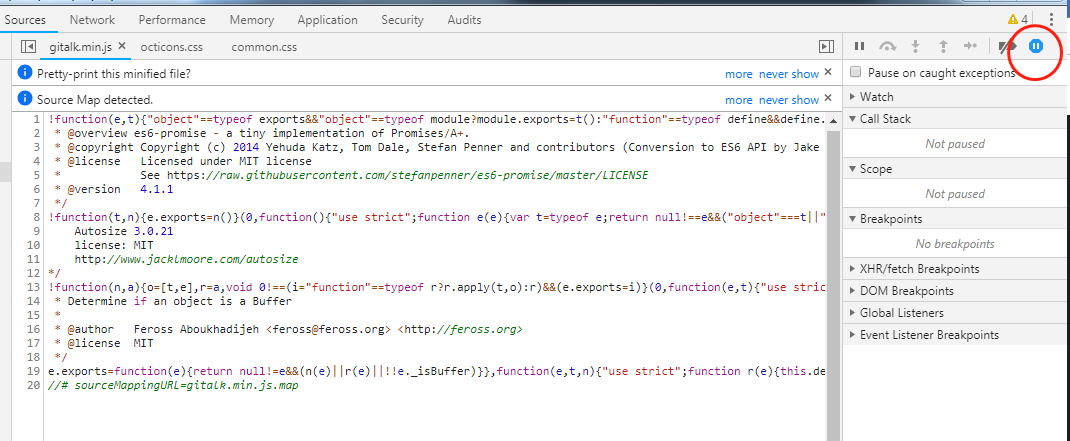Click "never show" in Source Map infobar
Image resolution: width=1070 pixels, height=441 pixels.
click(x=788, y=100)
